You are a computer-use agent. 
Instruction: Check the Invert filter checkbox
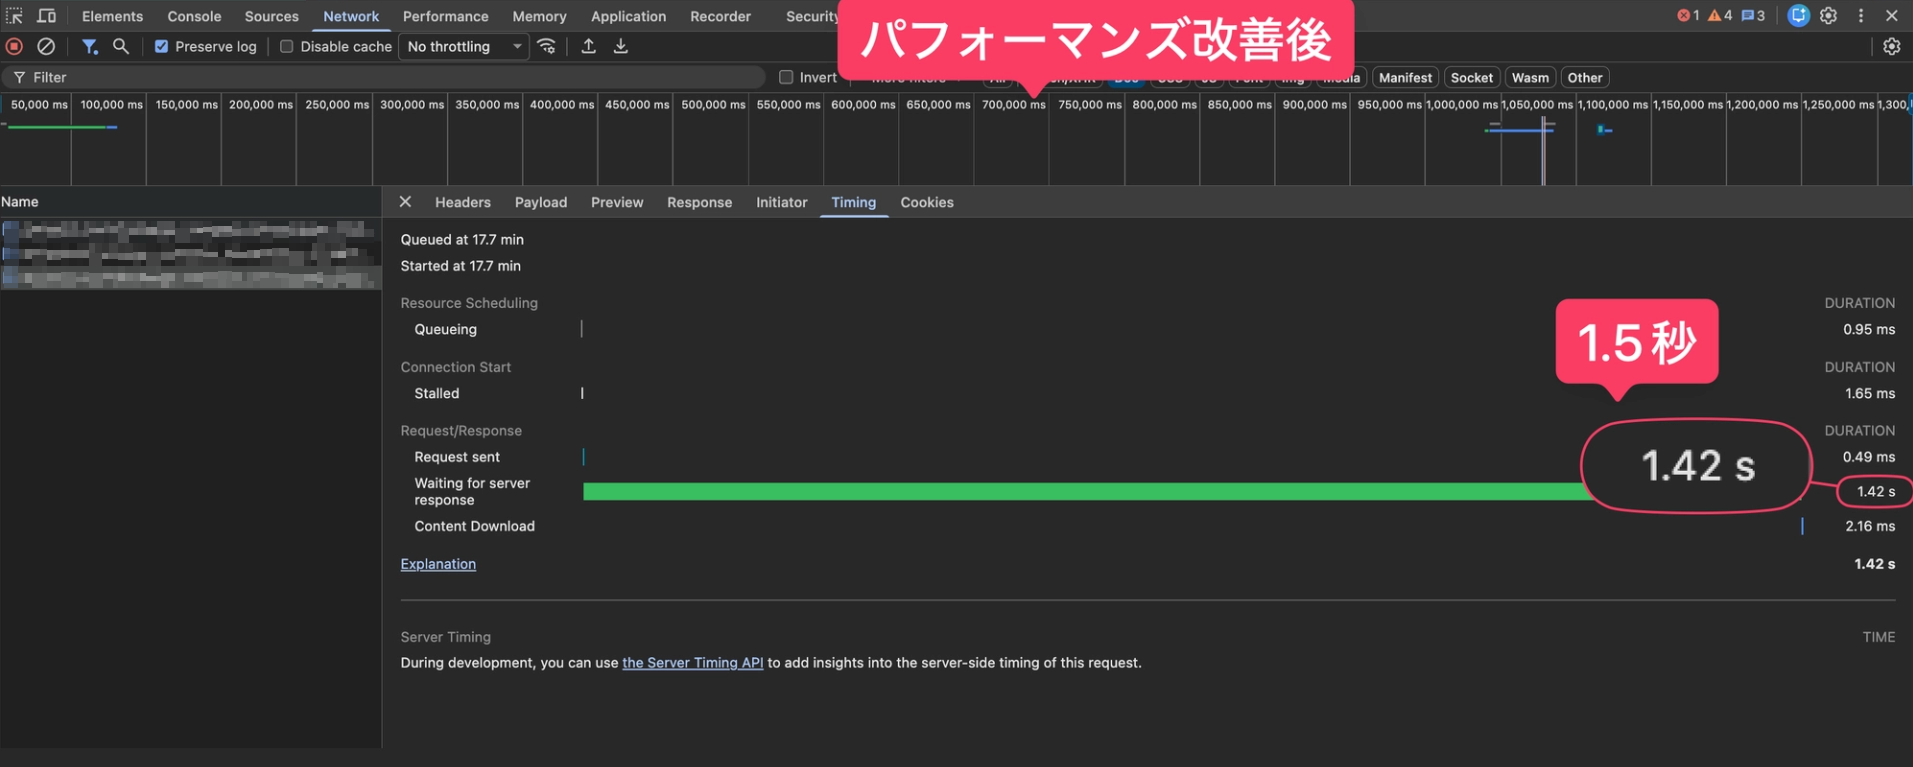[786, 77]
